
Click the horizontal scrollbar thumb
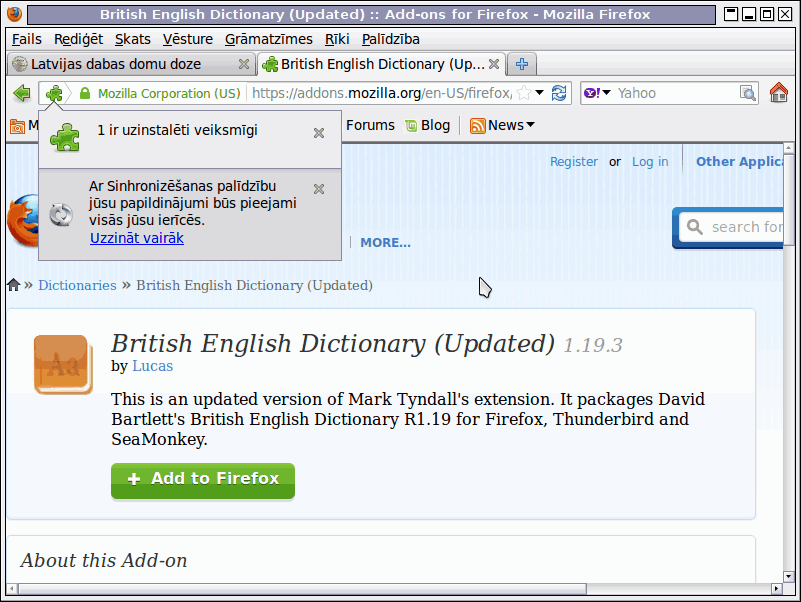[x=302, y=589]
